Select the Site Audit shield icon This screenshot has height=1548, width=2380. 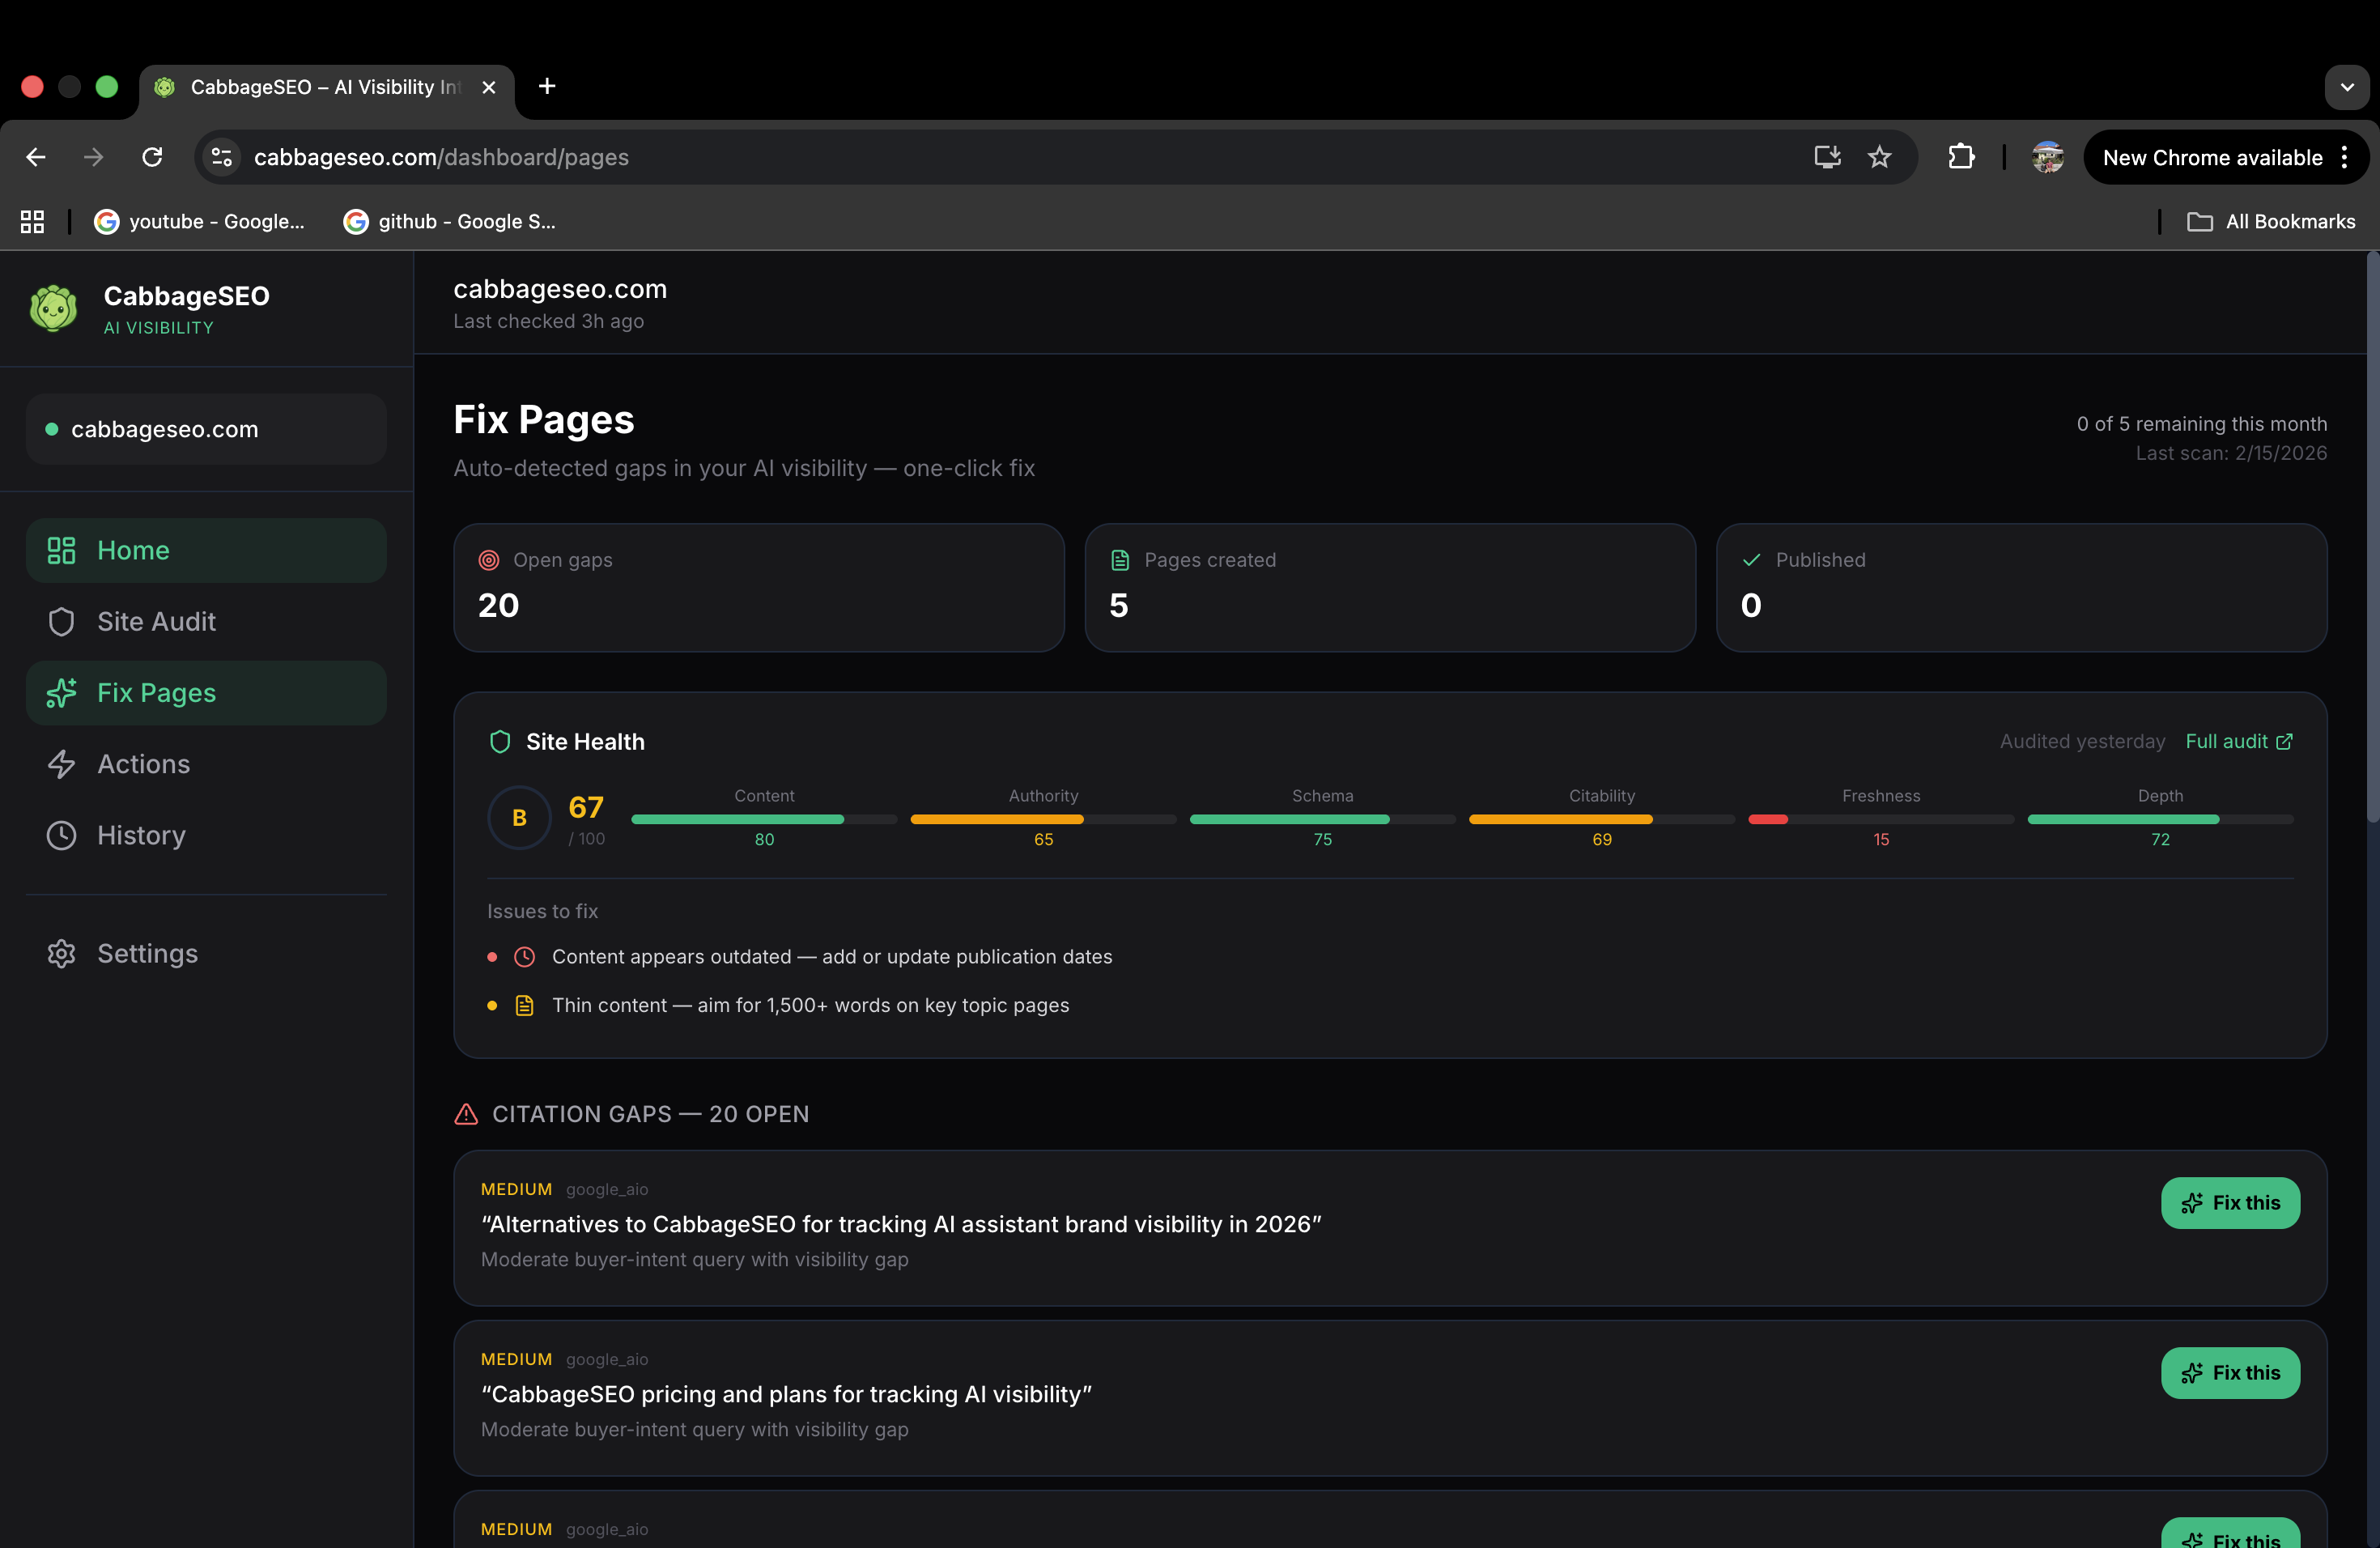point(61,621)
